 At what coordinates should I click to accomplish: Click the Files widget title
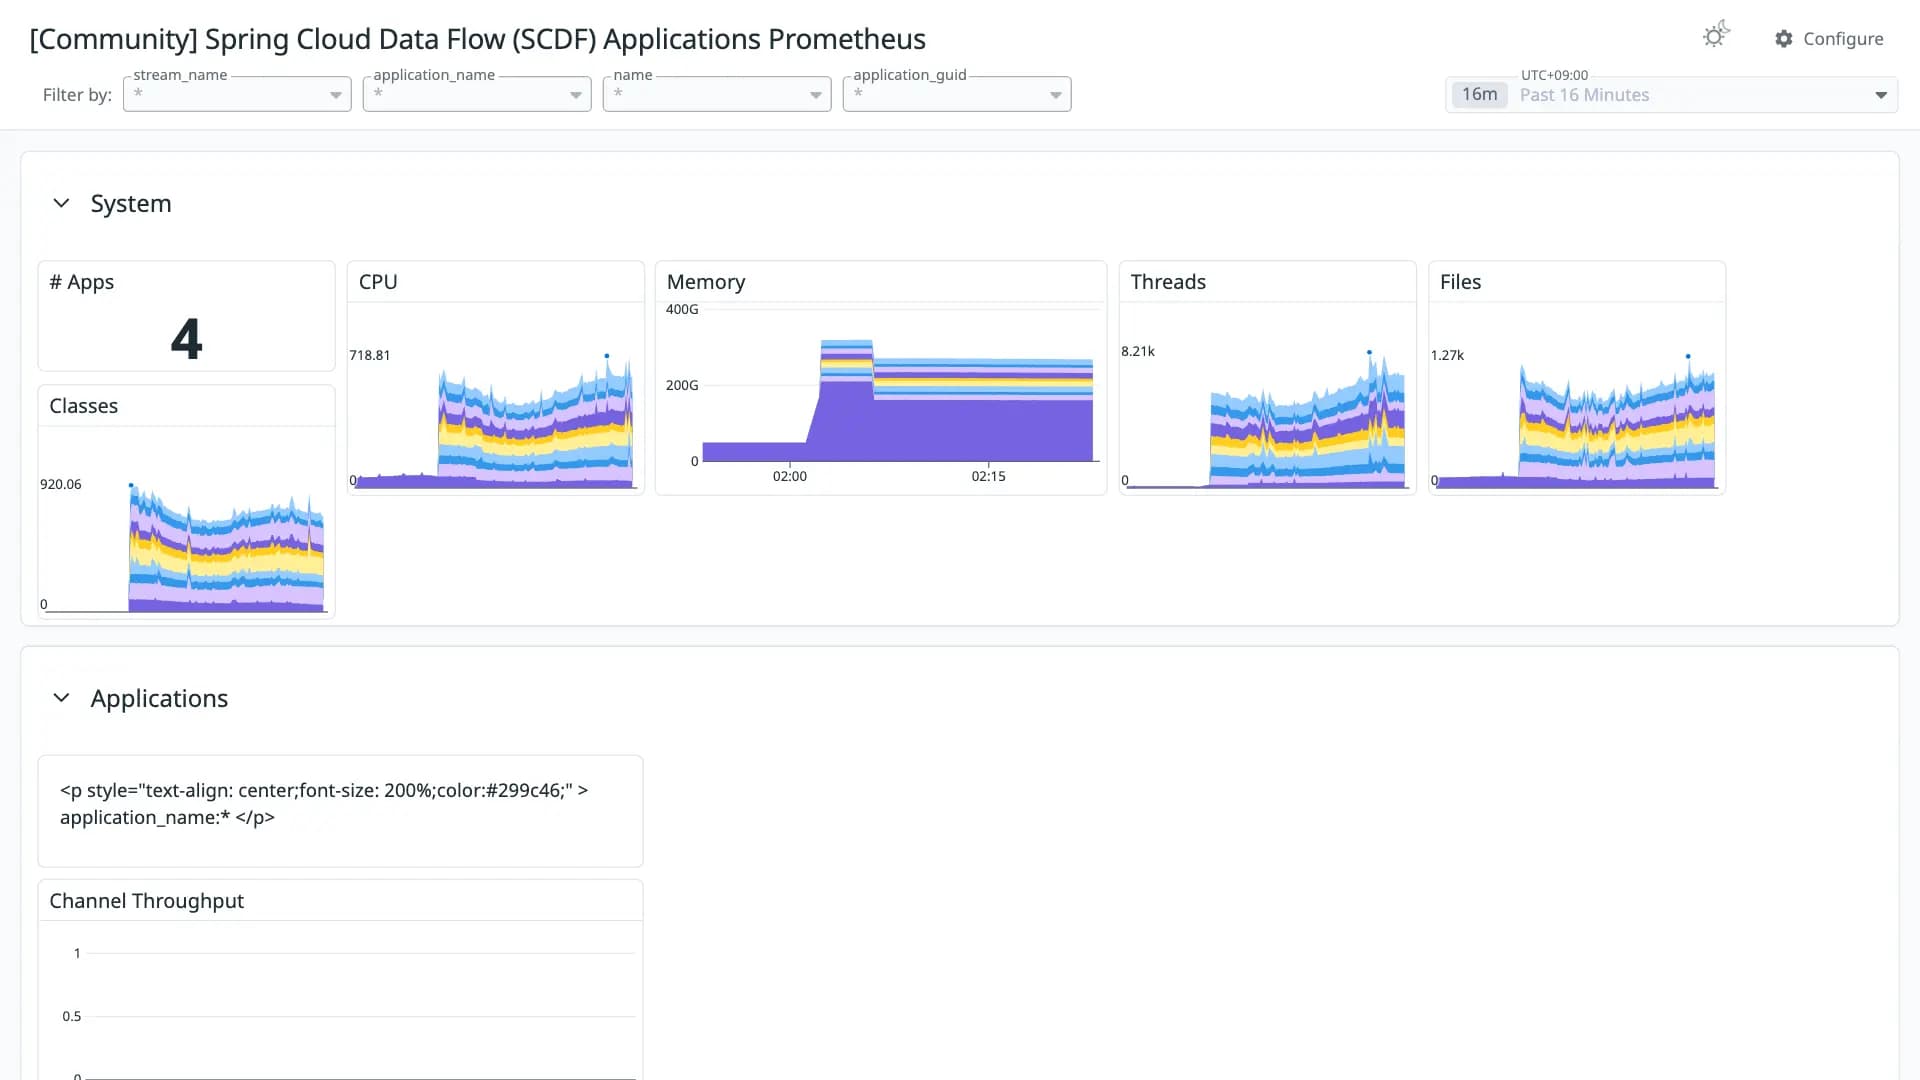click(x=1460, y=282)
